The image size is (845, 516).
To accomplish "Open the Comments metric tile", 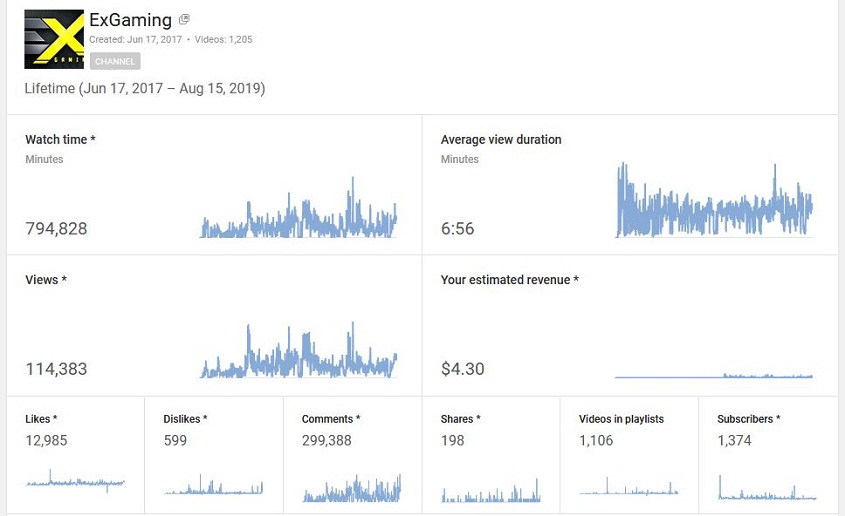I will [352, 455].
